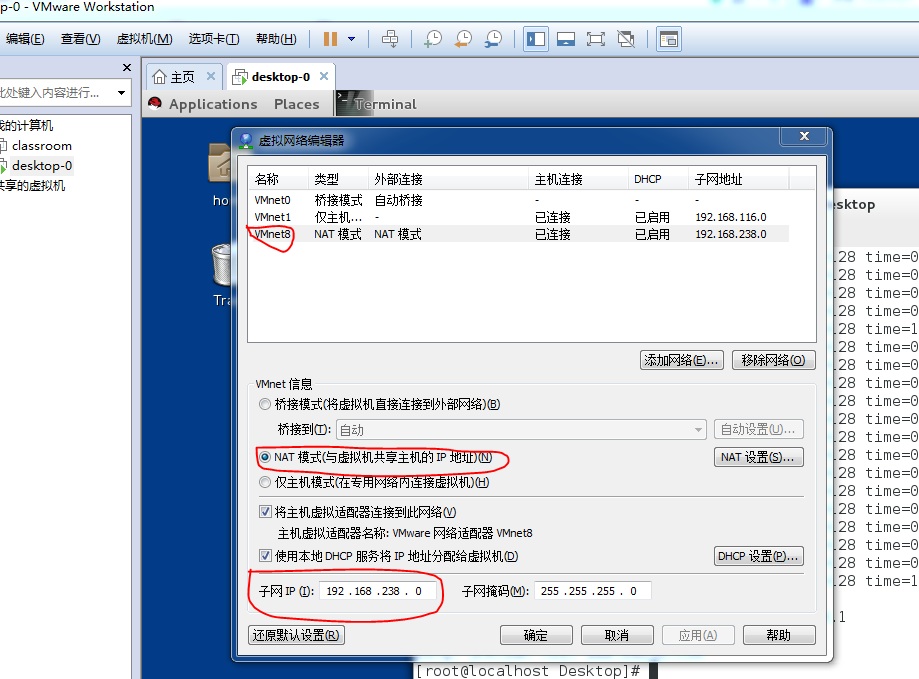The height and width of the screenshot is (679, 919).
Task: Open the 选项卡(T) menu
Action: click(214, 39)
